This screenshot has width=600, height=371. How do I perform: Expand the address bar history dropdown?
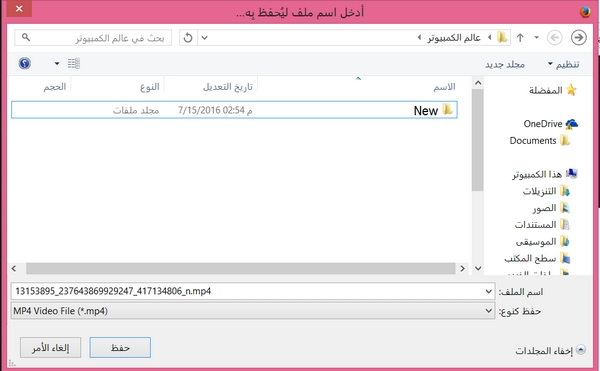coord(205,37)
